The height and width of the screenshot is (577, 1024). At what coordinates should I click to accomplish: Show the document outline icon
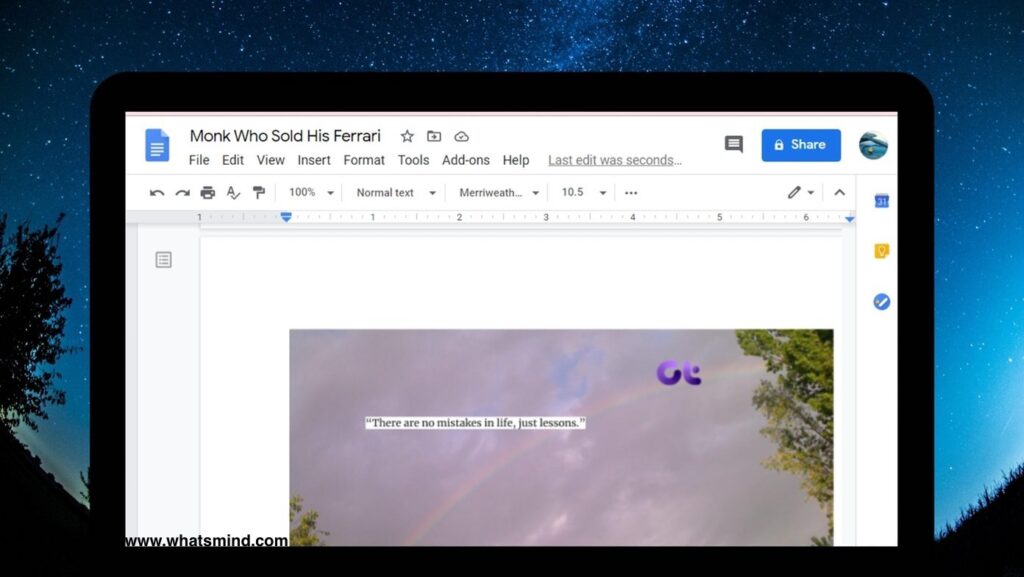tap(163, 260)
